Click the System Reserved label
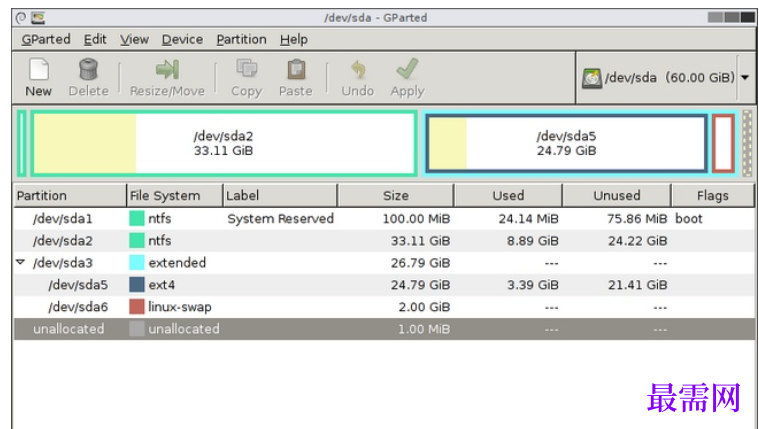759x429 pixels. (280, 219)
